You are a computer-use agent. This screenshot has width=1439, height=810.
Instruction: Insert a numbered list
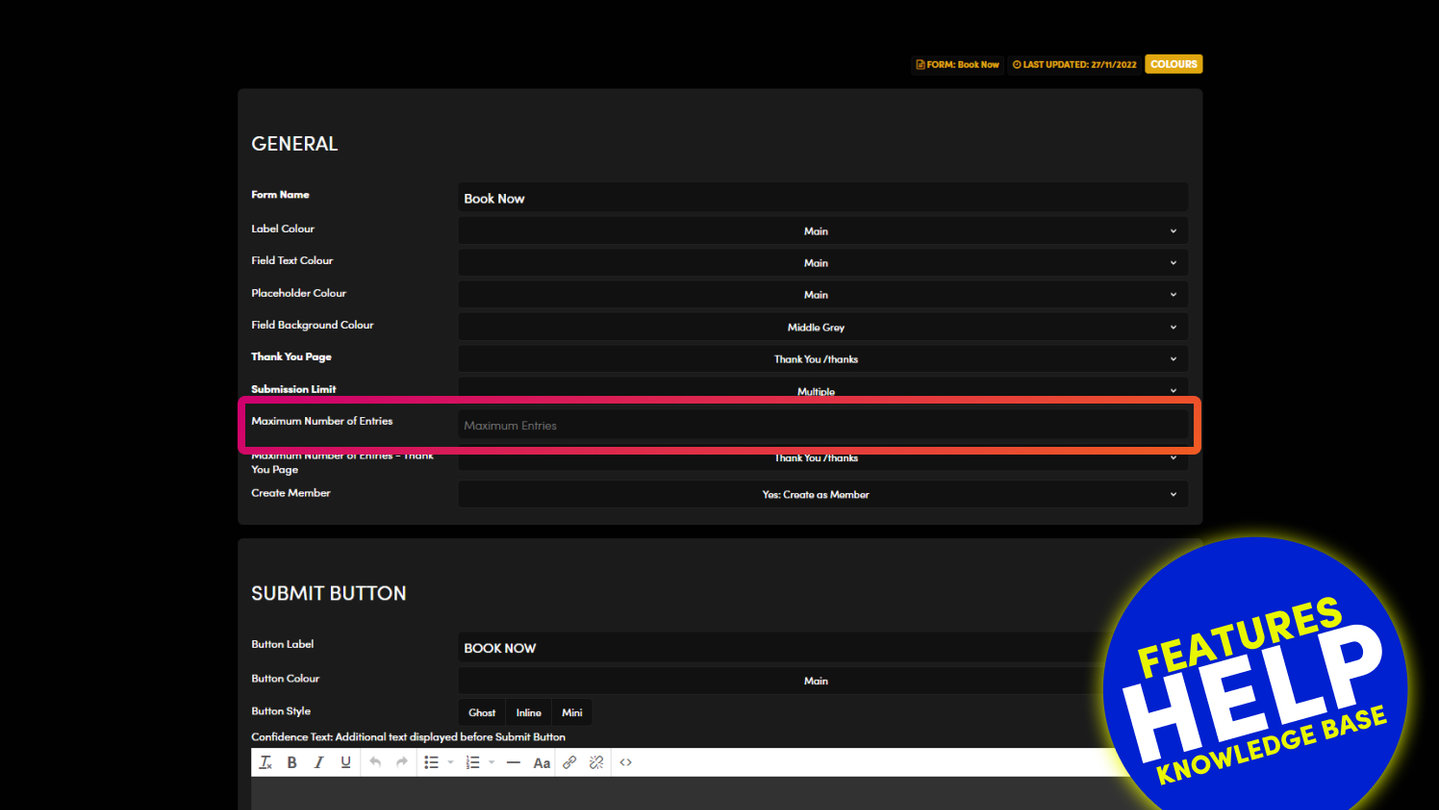tap(473, 763)
